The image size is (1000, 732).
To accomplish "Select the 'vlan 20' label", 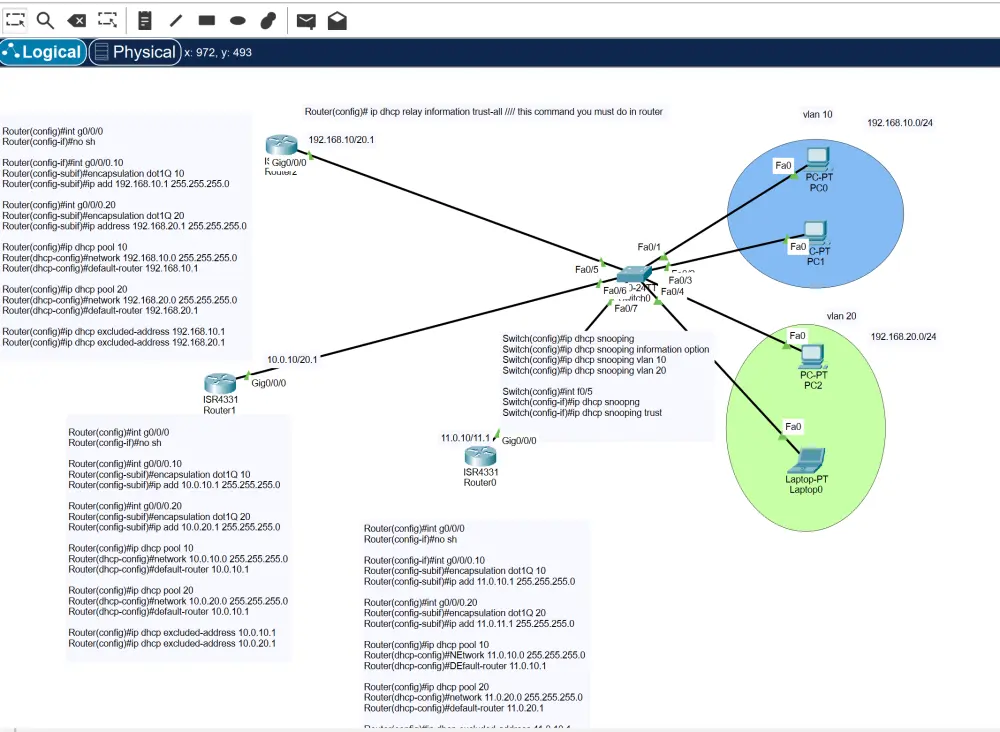I will click(x=841, y=316).
